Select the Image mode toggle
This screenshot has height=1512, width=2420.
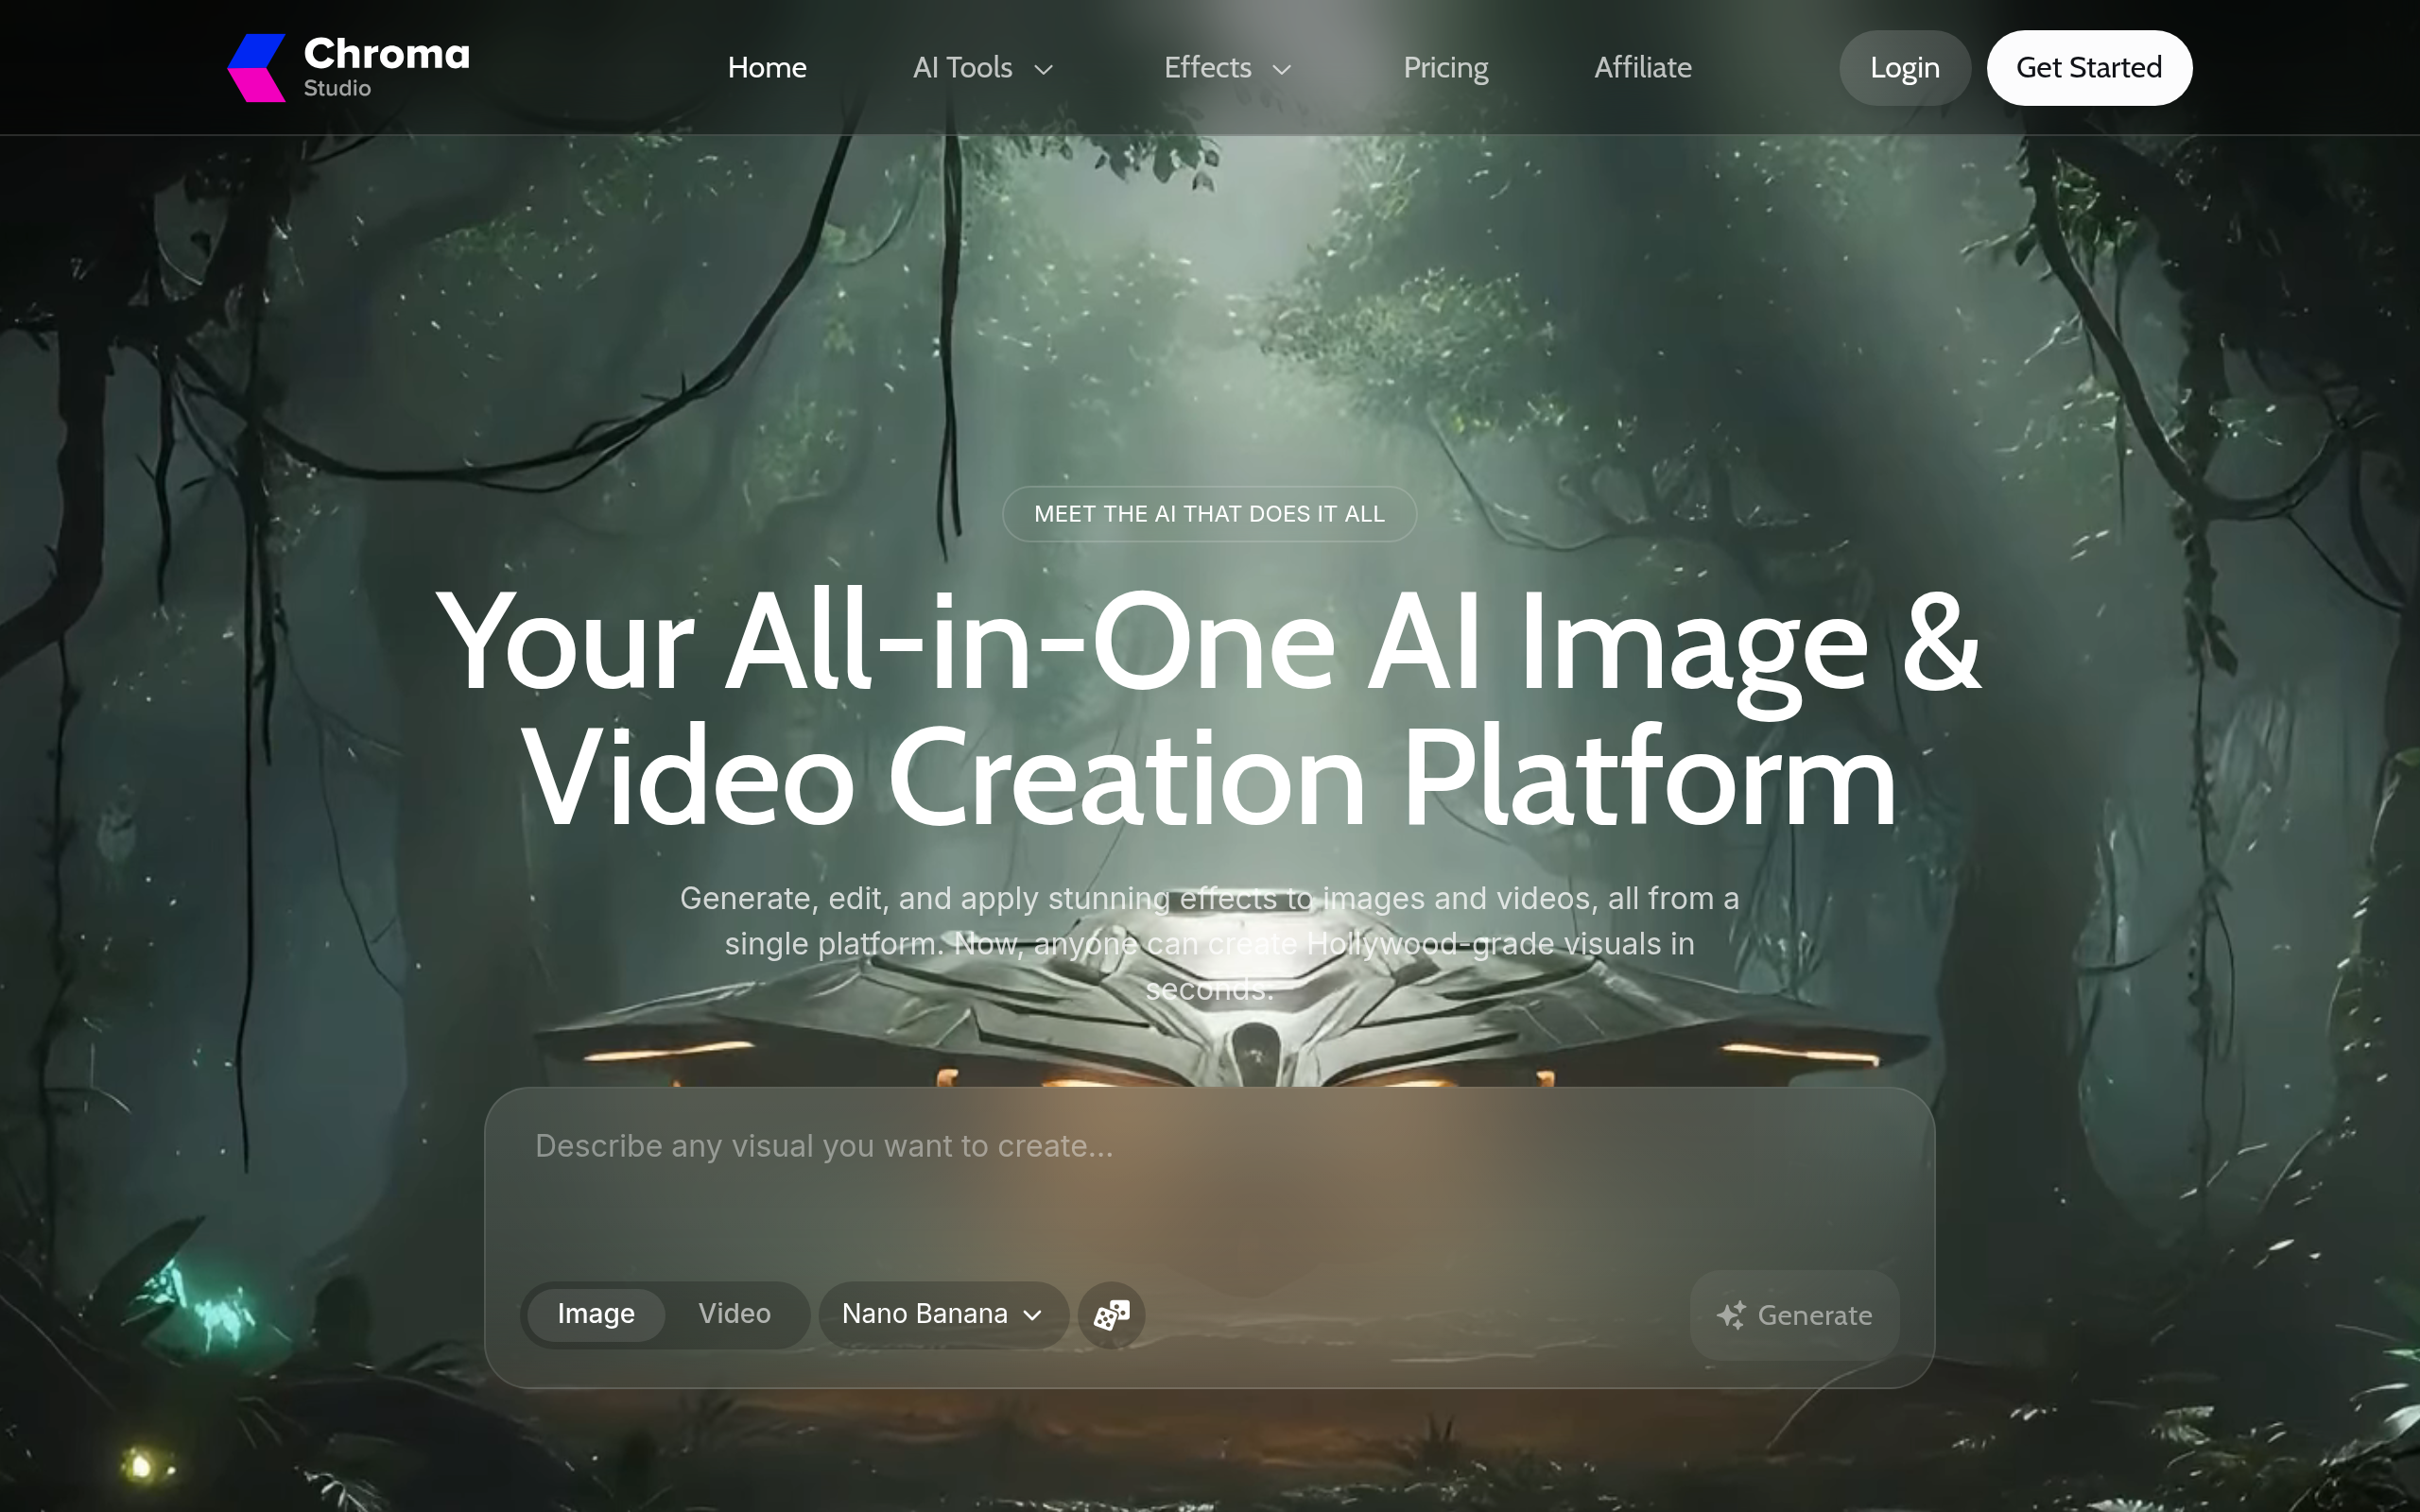pos(596,1314)
